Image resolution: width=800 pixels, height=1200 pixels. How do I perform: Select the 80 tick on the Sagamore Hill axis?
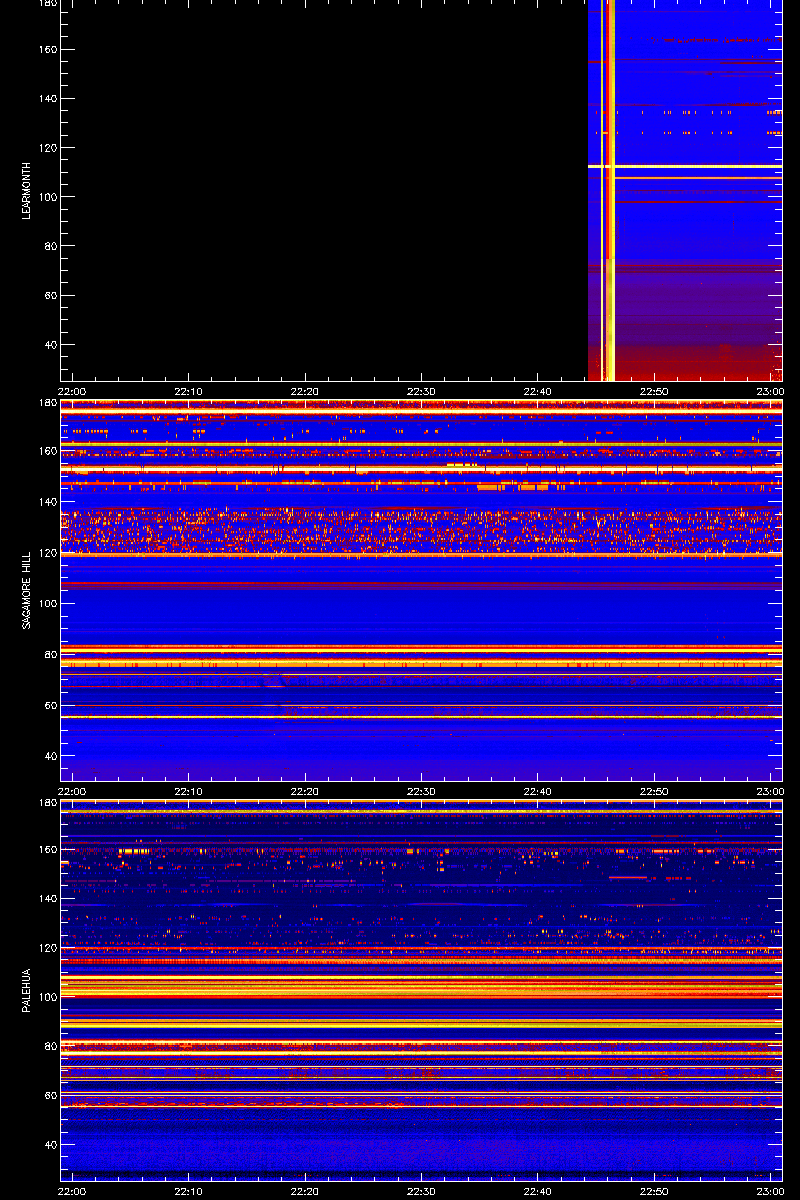coord(49,655)
